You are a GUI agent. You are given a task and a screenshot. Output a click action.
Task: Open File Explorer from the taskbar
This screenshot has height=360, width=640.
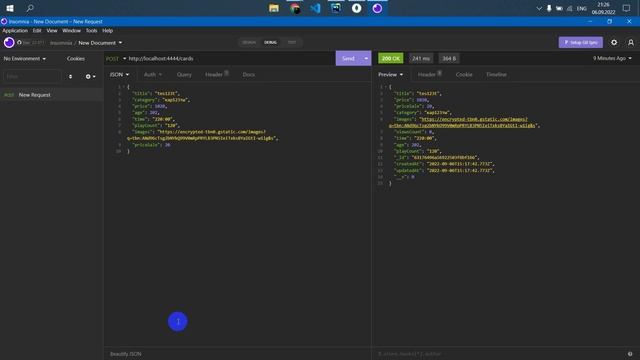pos(274,8)
